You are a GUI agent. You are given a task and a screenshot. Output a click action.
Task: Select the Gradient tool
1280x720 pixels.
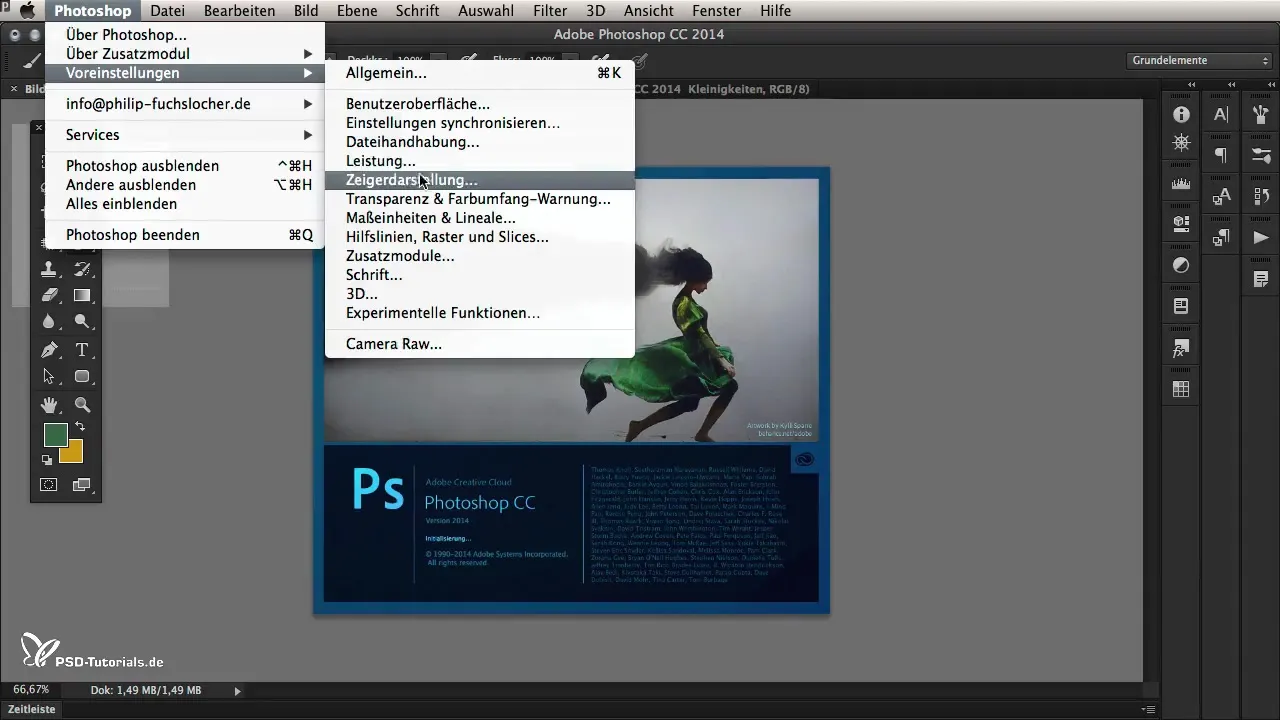pyautogui.click(x=82, y=295)
